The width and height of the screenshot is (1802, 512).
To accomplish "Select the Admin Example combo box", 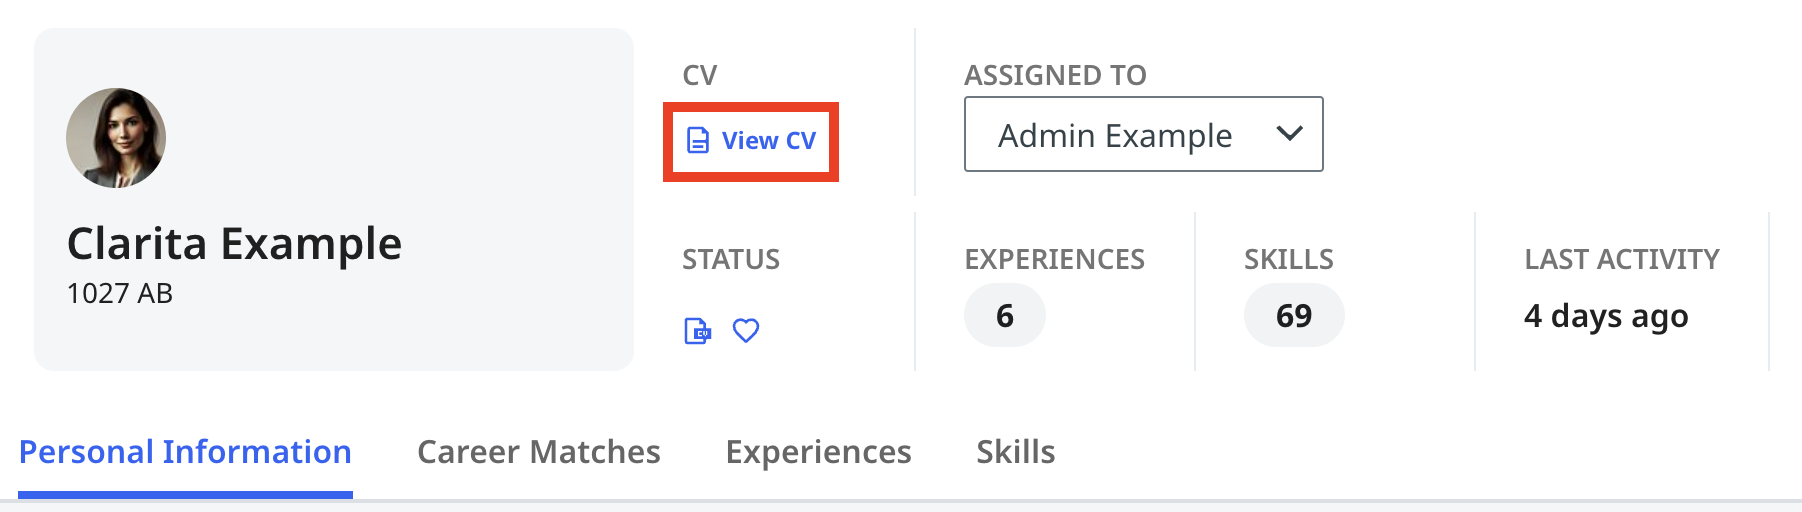I will [1115, 135].
